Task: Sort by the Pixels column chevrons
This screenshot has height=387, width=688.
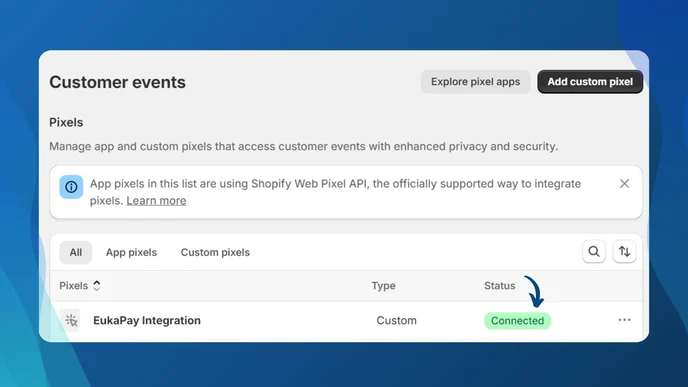Action: pyautogui.click(x=97, y=286)
